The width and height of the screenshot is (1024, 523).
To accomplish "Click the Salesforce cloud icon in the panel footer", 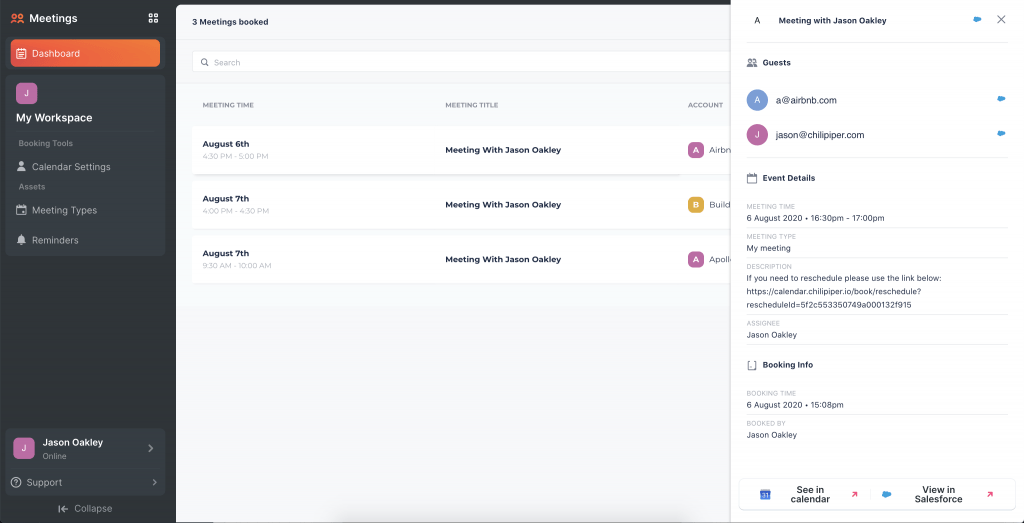I will click(886, 494).
